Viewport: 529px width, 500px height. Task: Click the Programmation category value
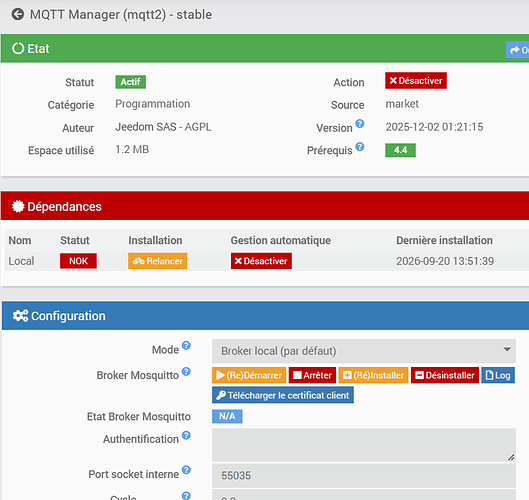pyautogui.click(x=152, y=104)
